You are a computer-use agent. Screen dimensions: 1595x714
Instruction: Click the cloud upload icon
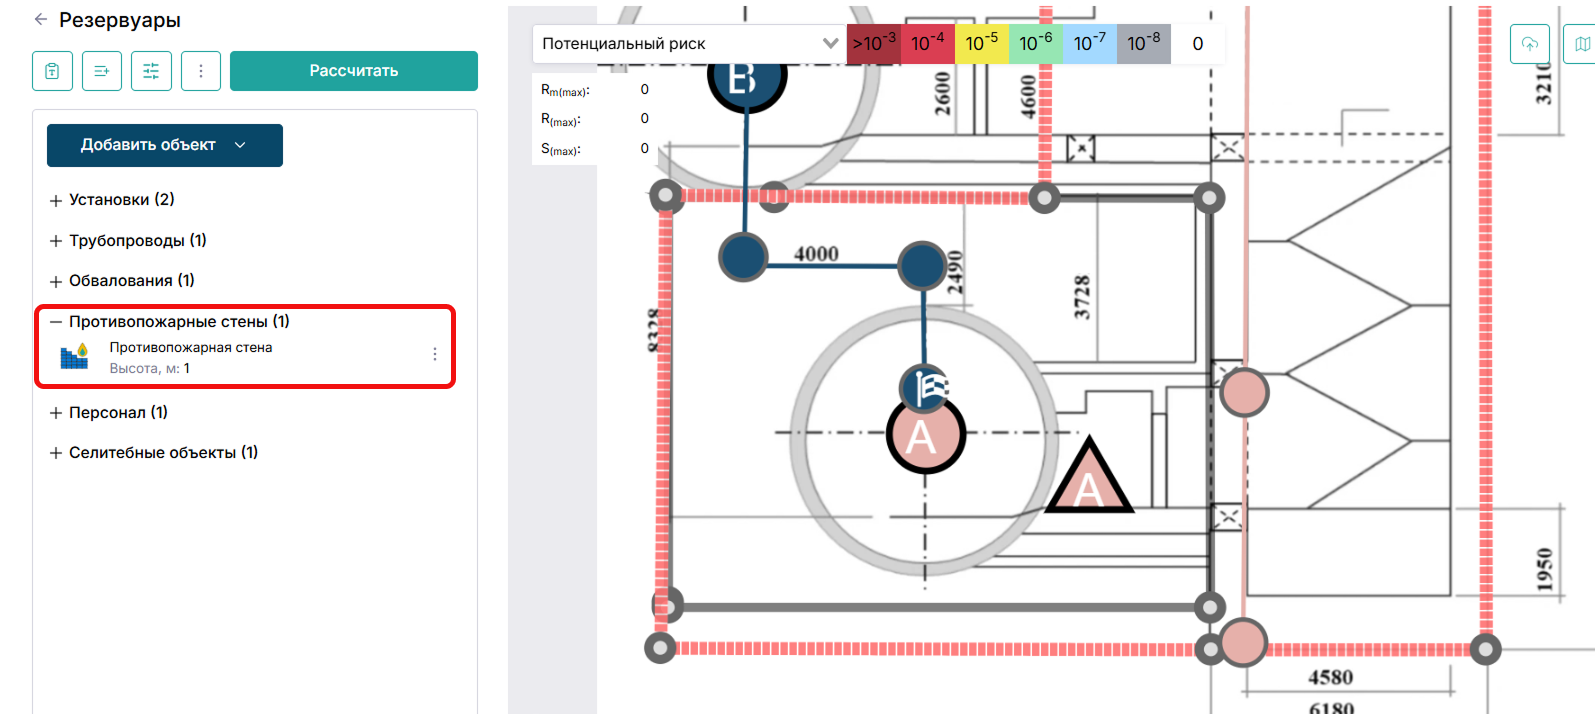1530,44
